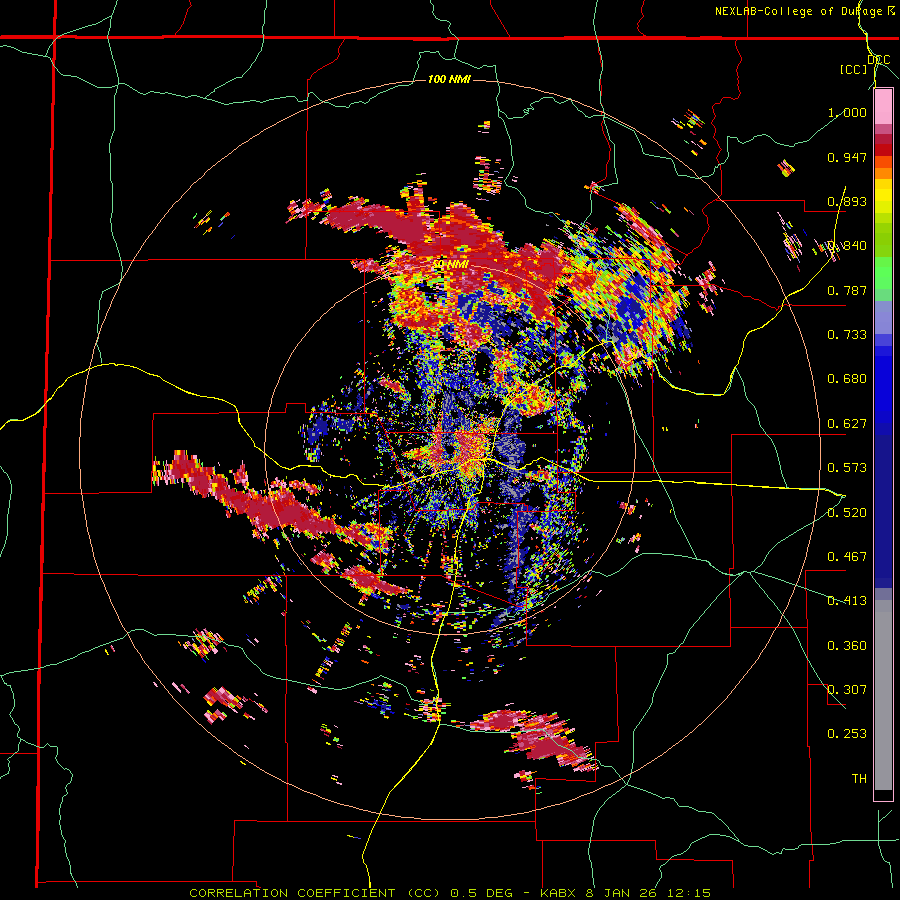Screen dimensions: 900x900
Task: Select the 50 NMI range ring label
Action: pyautogui.click(x=450, y=264)
